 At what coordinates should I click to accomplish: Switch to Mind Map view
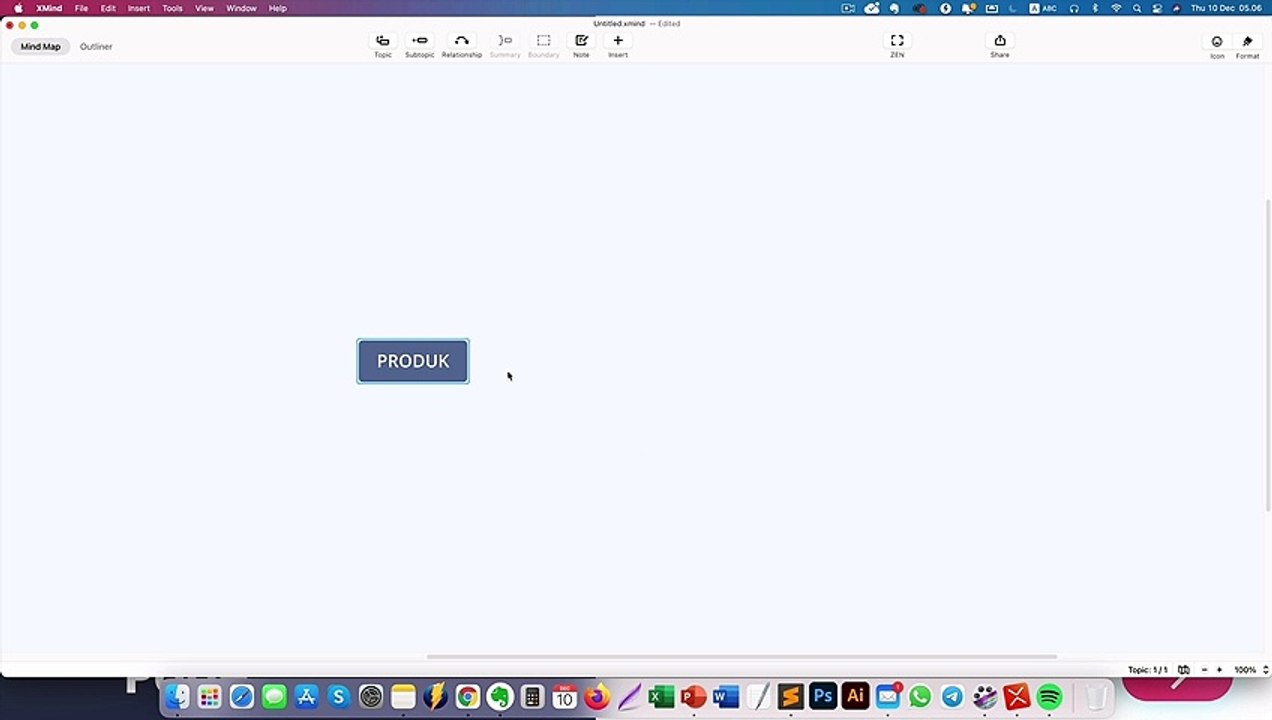41,46
